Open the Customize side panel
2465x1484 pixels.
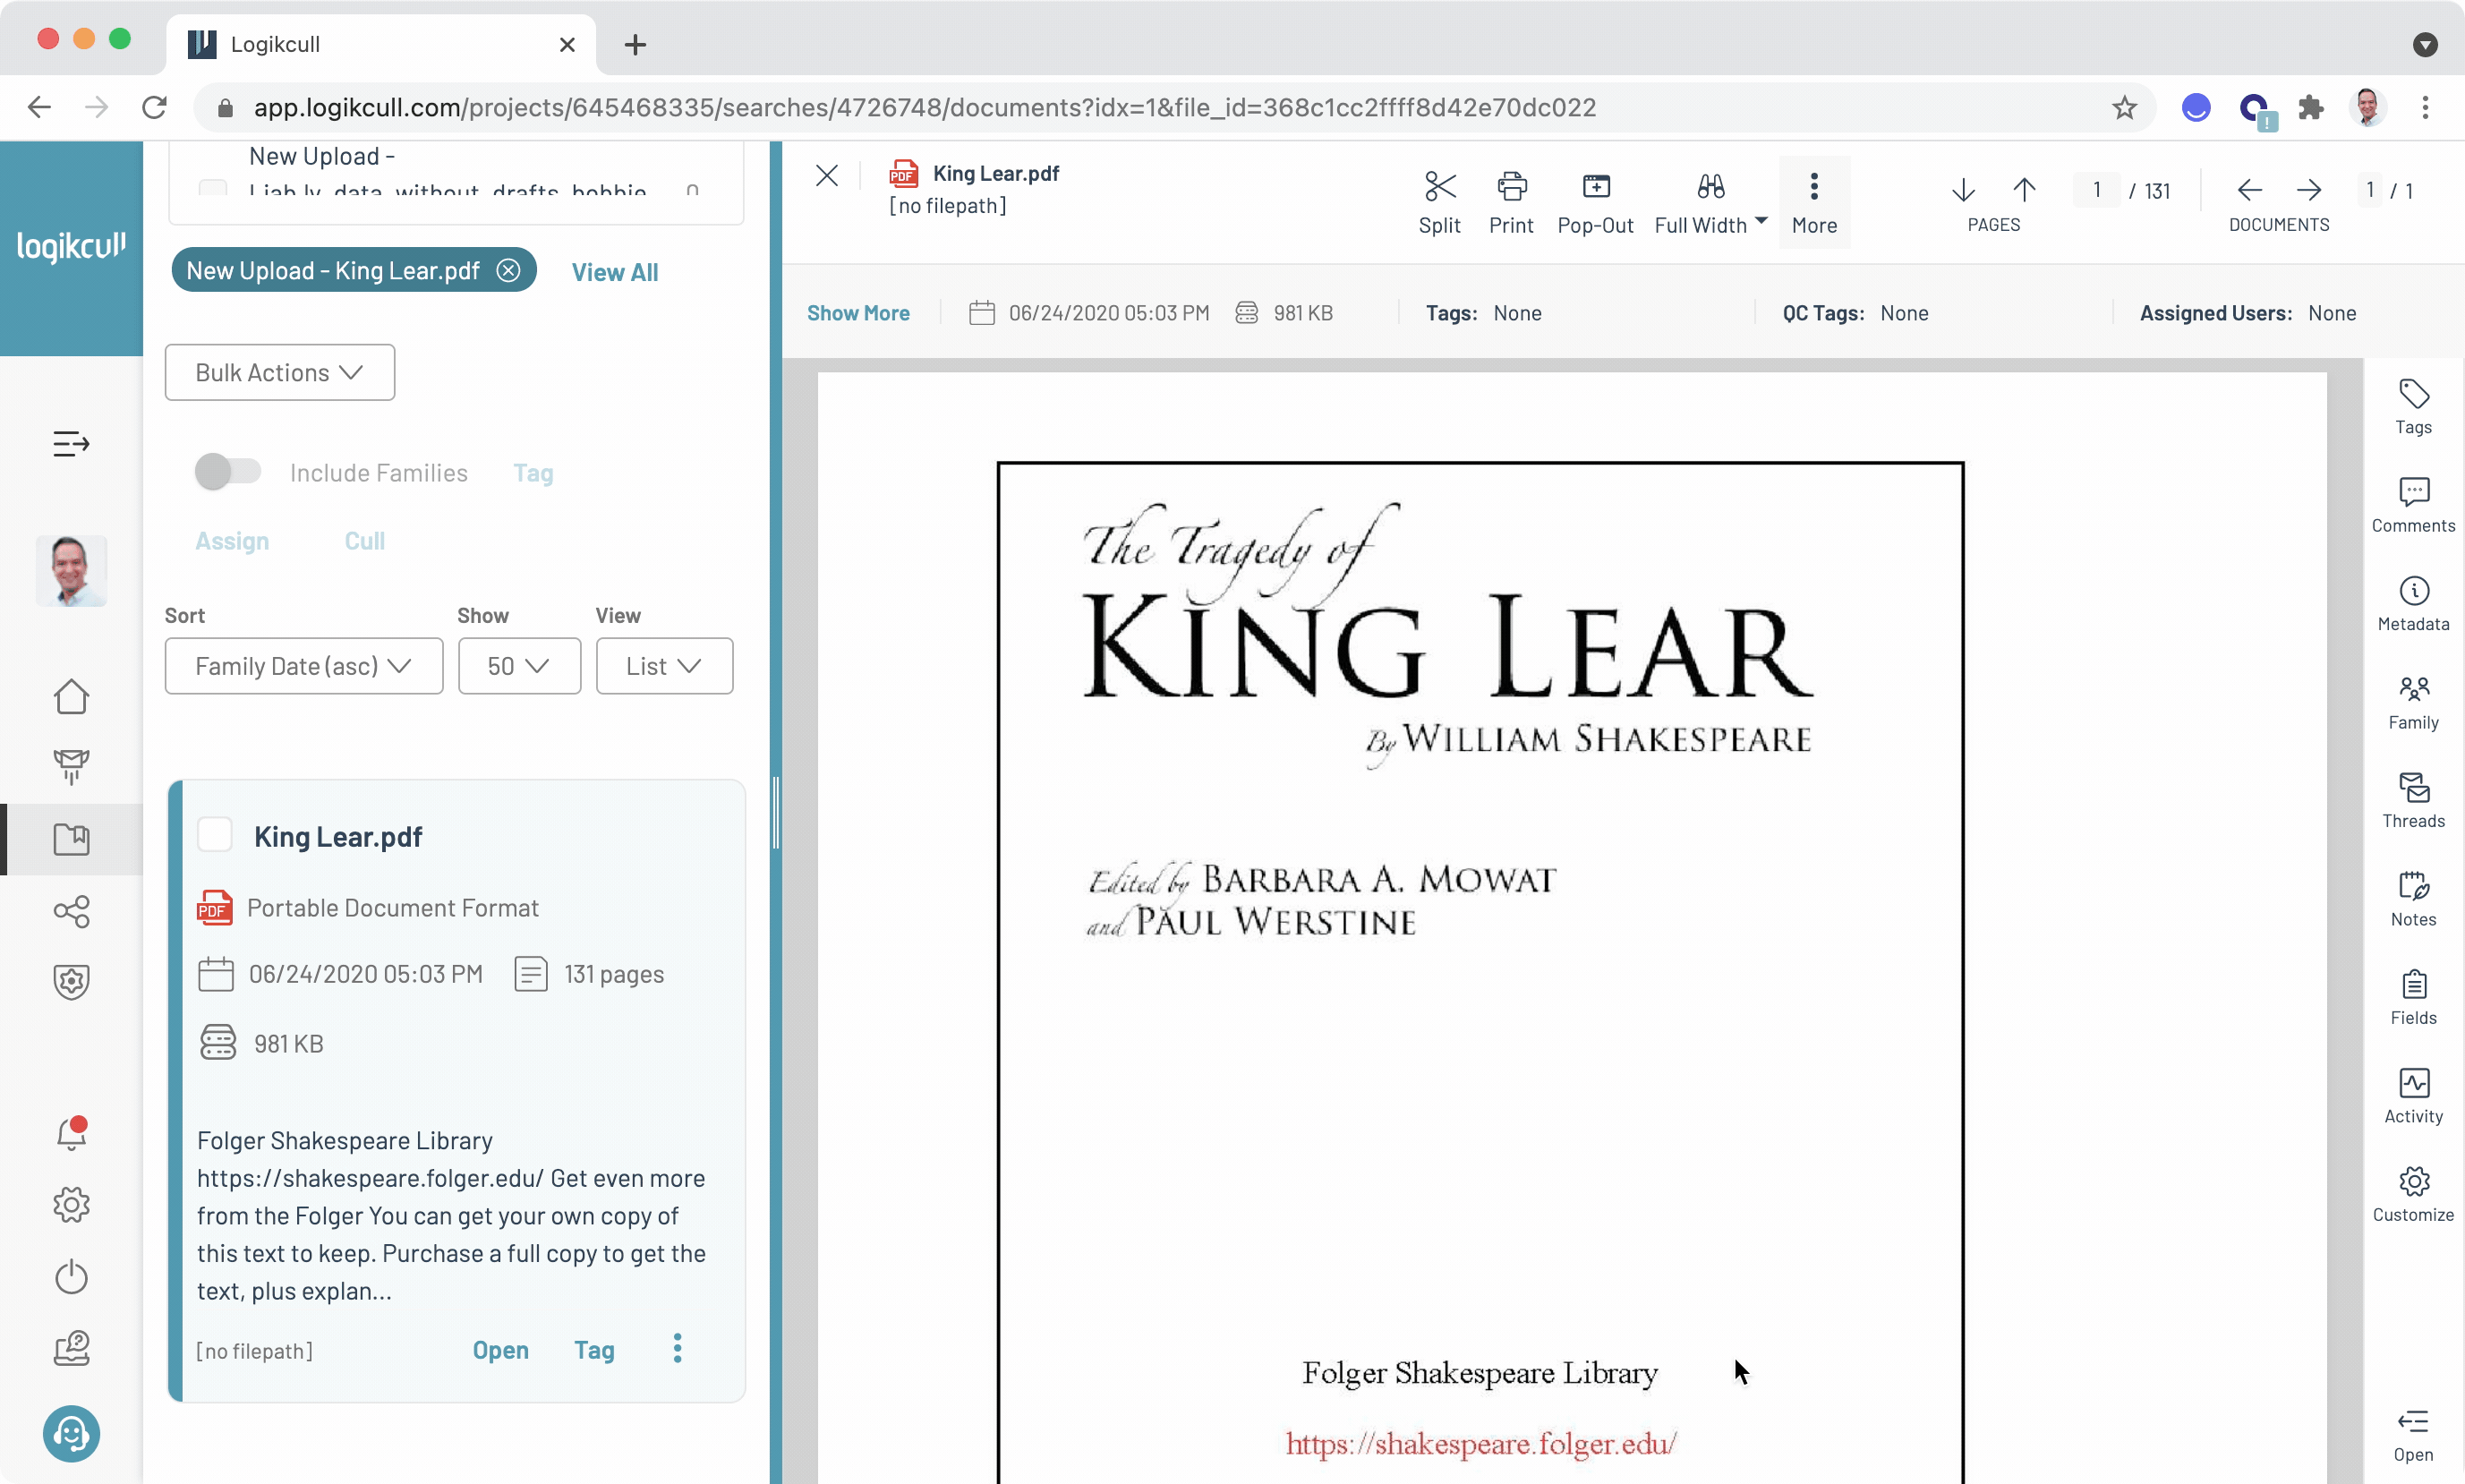[x=2413, y=1195]
